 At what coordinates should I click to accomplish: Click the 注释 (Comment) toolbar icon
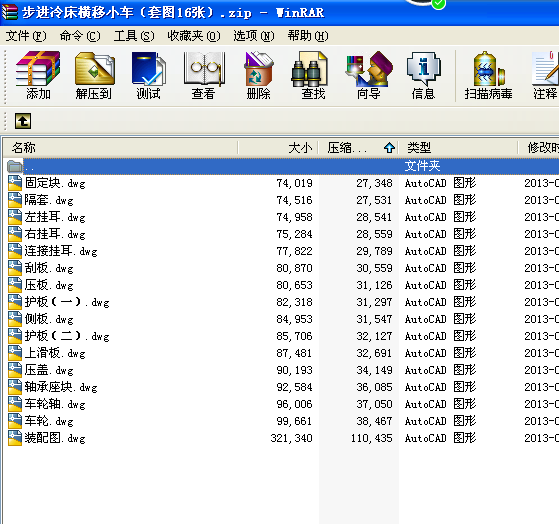click(x=545, y=75)
